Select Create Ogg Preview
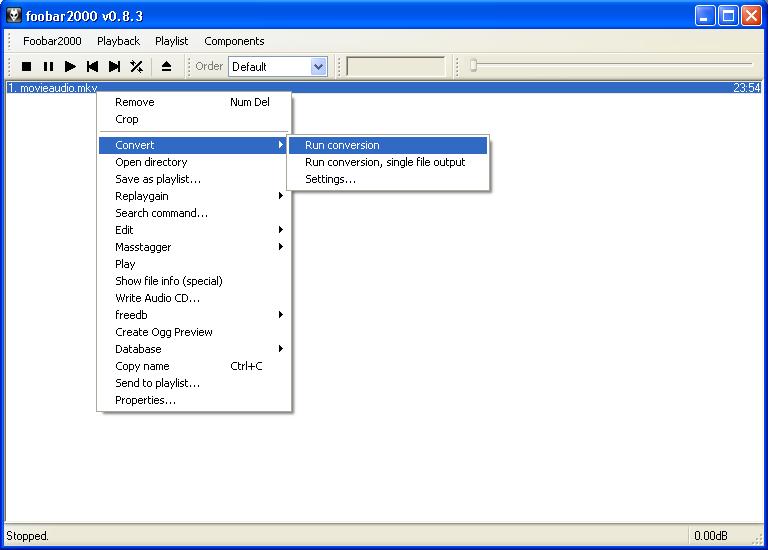768x550 pixels. click(194, 332)
